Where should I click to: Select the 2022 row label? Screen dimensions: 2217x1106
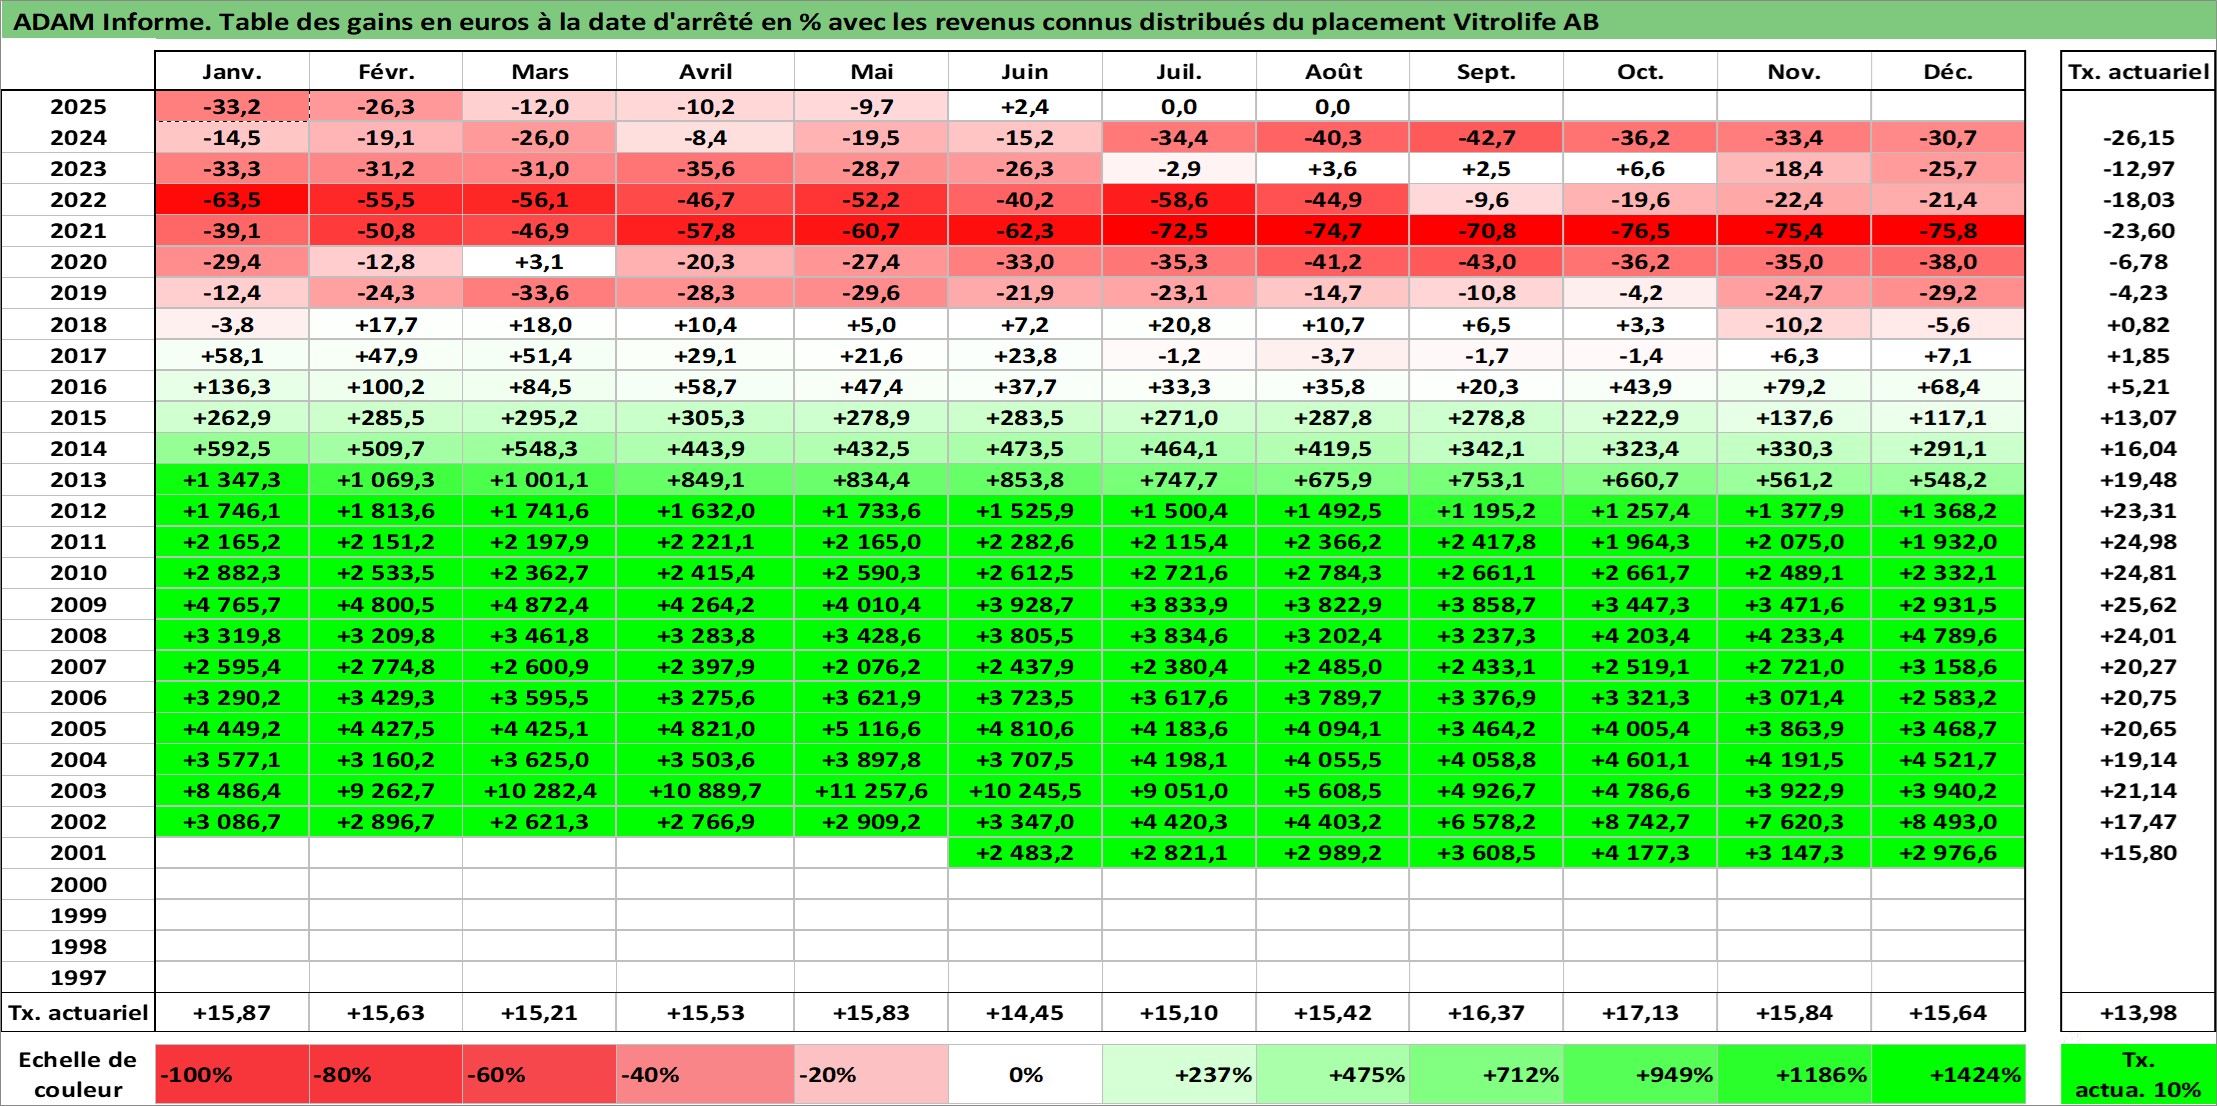click(x=78, y=200)
